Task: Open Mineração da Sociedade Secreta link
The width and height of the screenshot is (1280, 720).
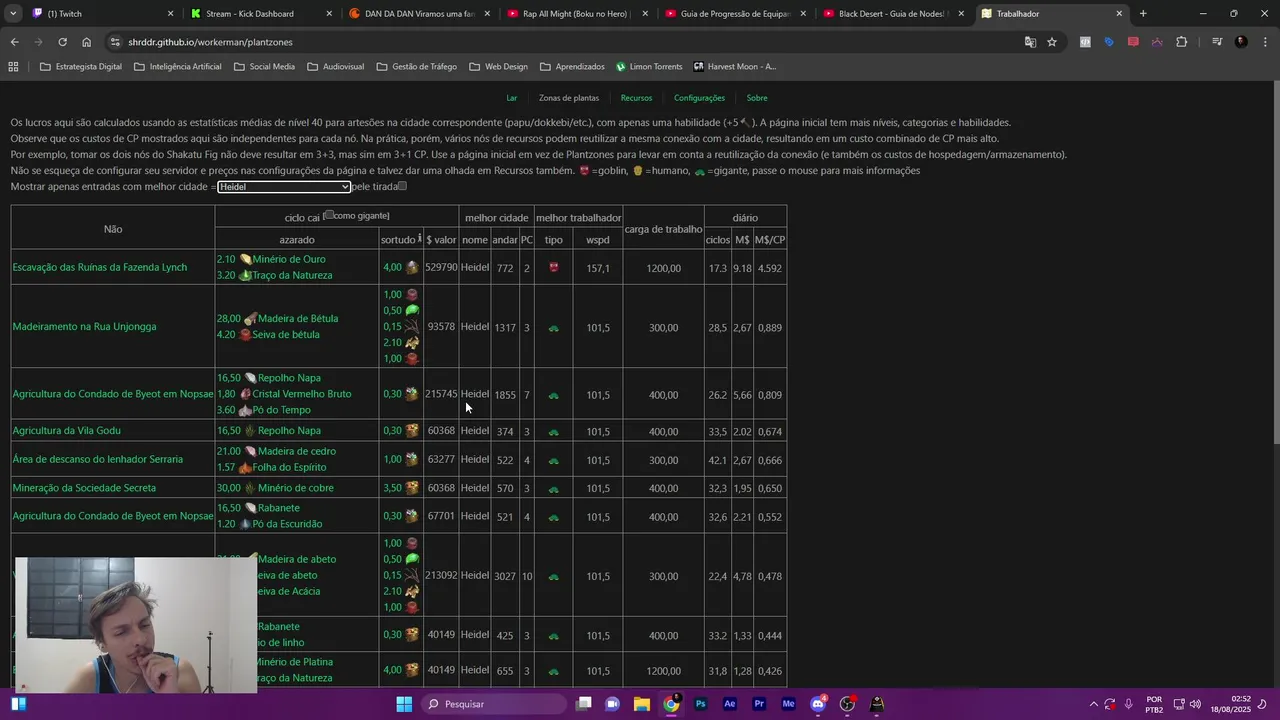Action: (84, 488)
